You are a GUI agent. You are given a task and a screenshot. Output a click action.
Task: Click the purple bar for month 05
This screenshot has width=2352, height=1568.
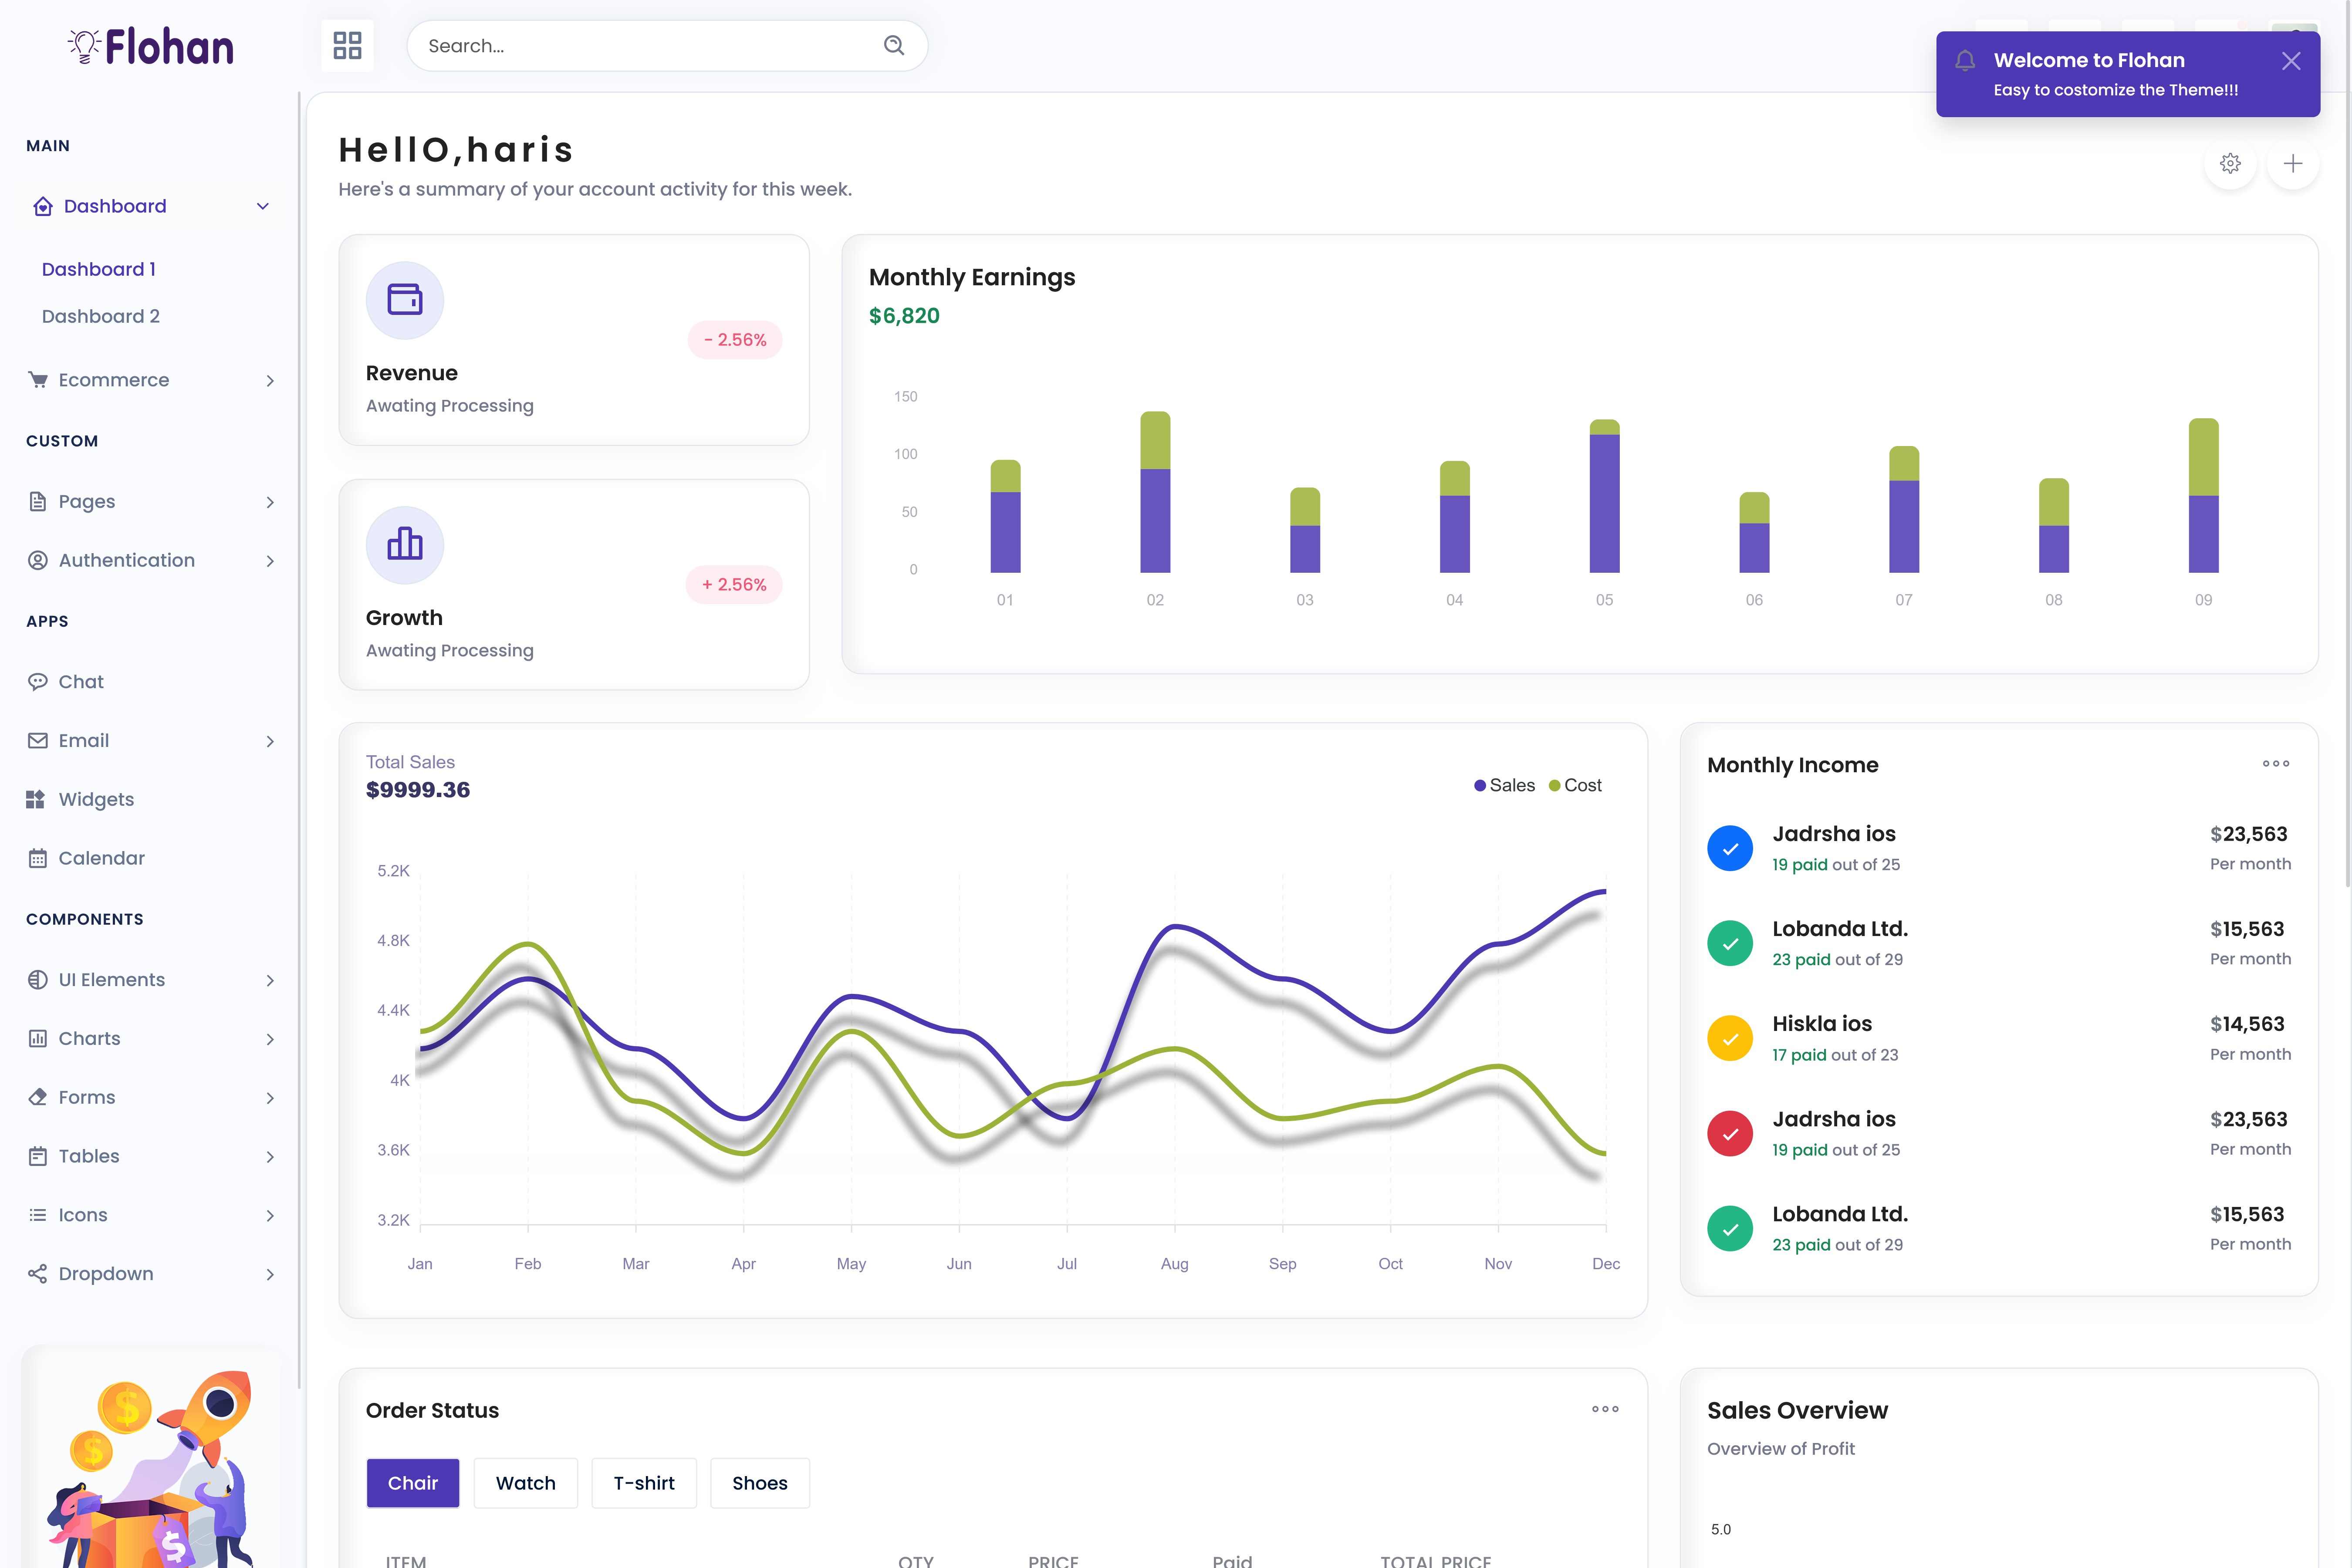(1604, 505)
